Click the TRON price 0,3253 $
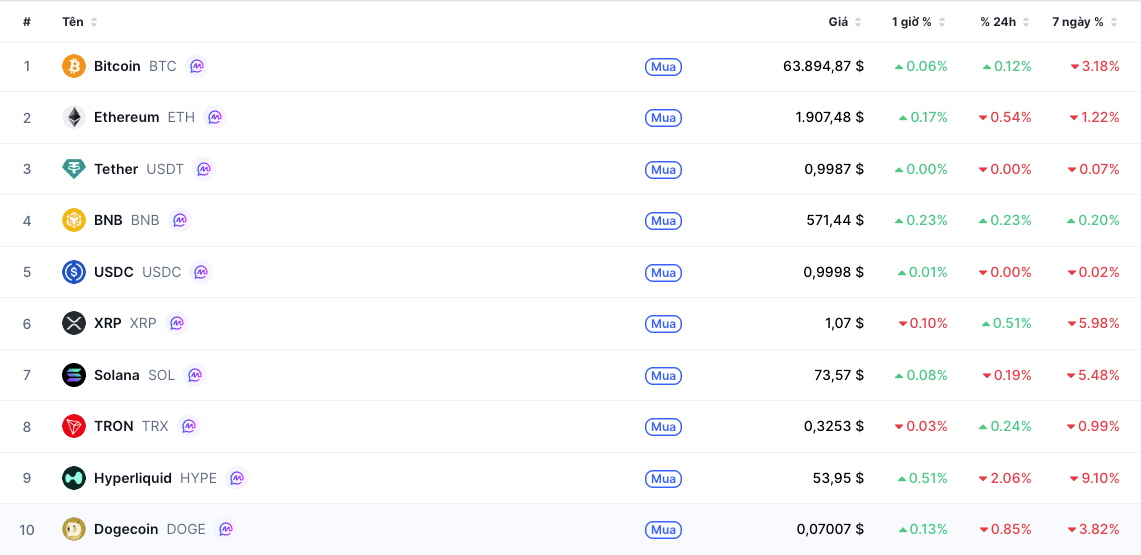This screenshot has height=555, width=1141. point(834,426)
